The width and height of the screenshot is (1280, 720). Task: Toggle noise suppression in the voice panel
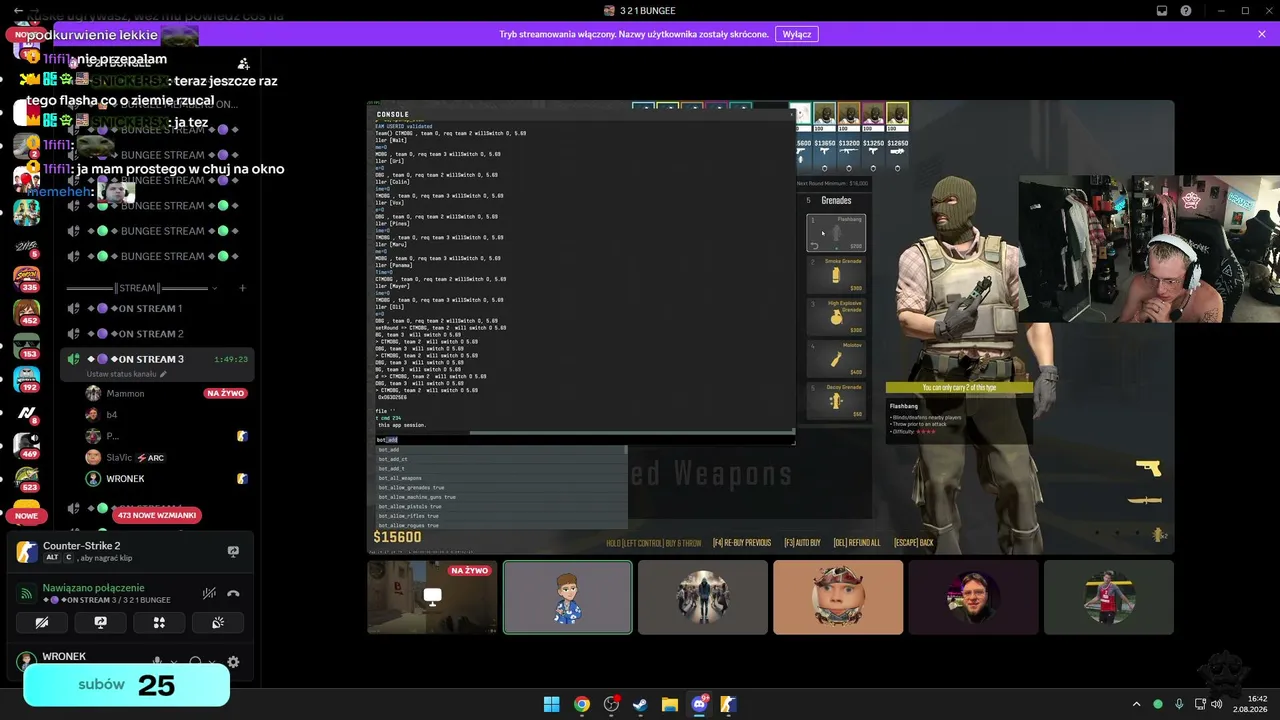coord(209,593)
